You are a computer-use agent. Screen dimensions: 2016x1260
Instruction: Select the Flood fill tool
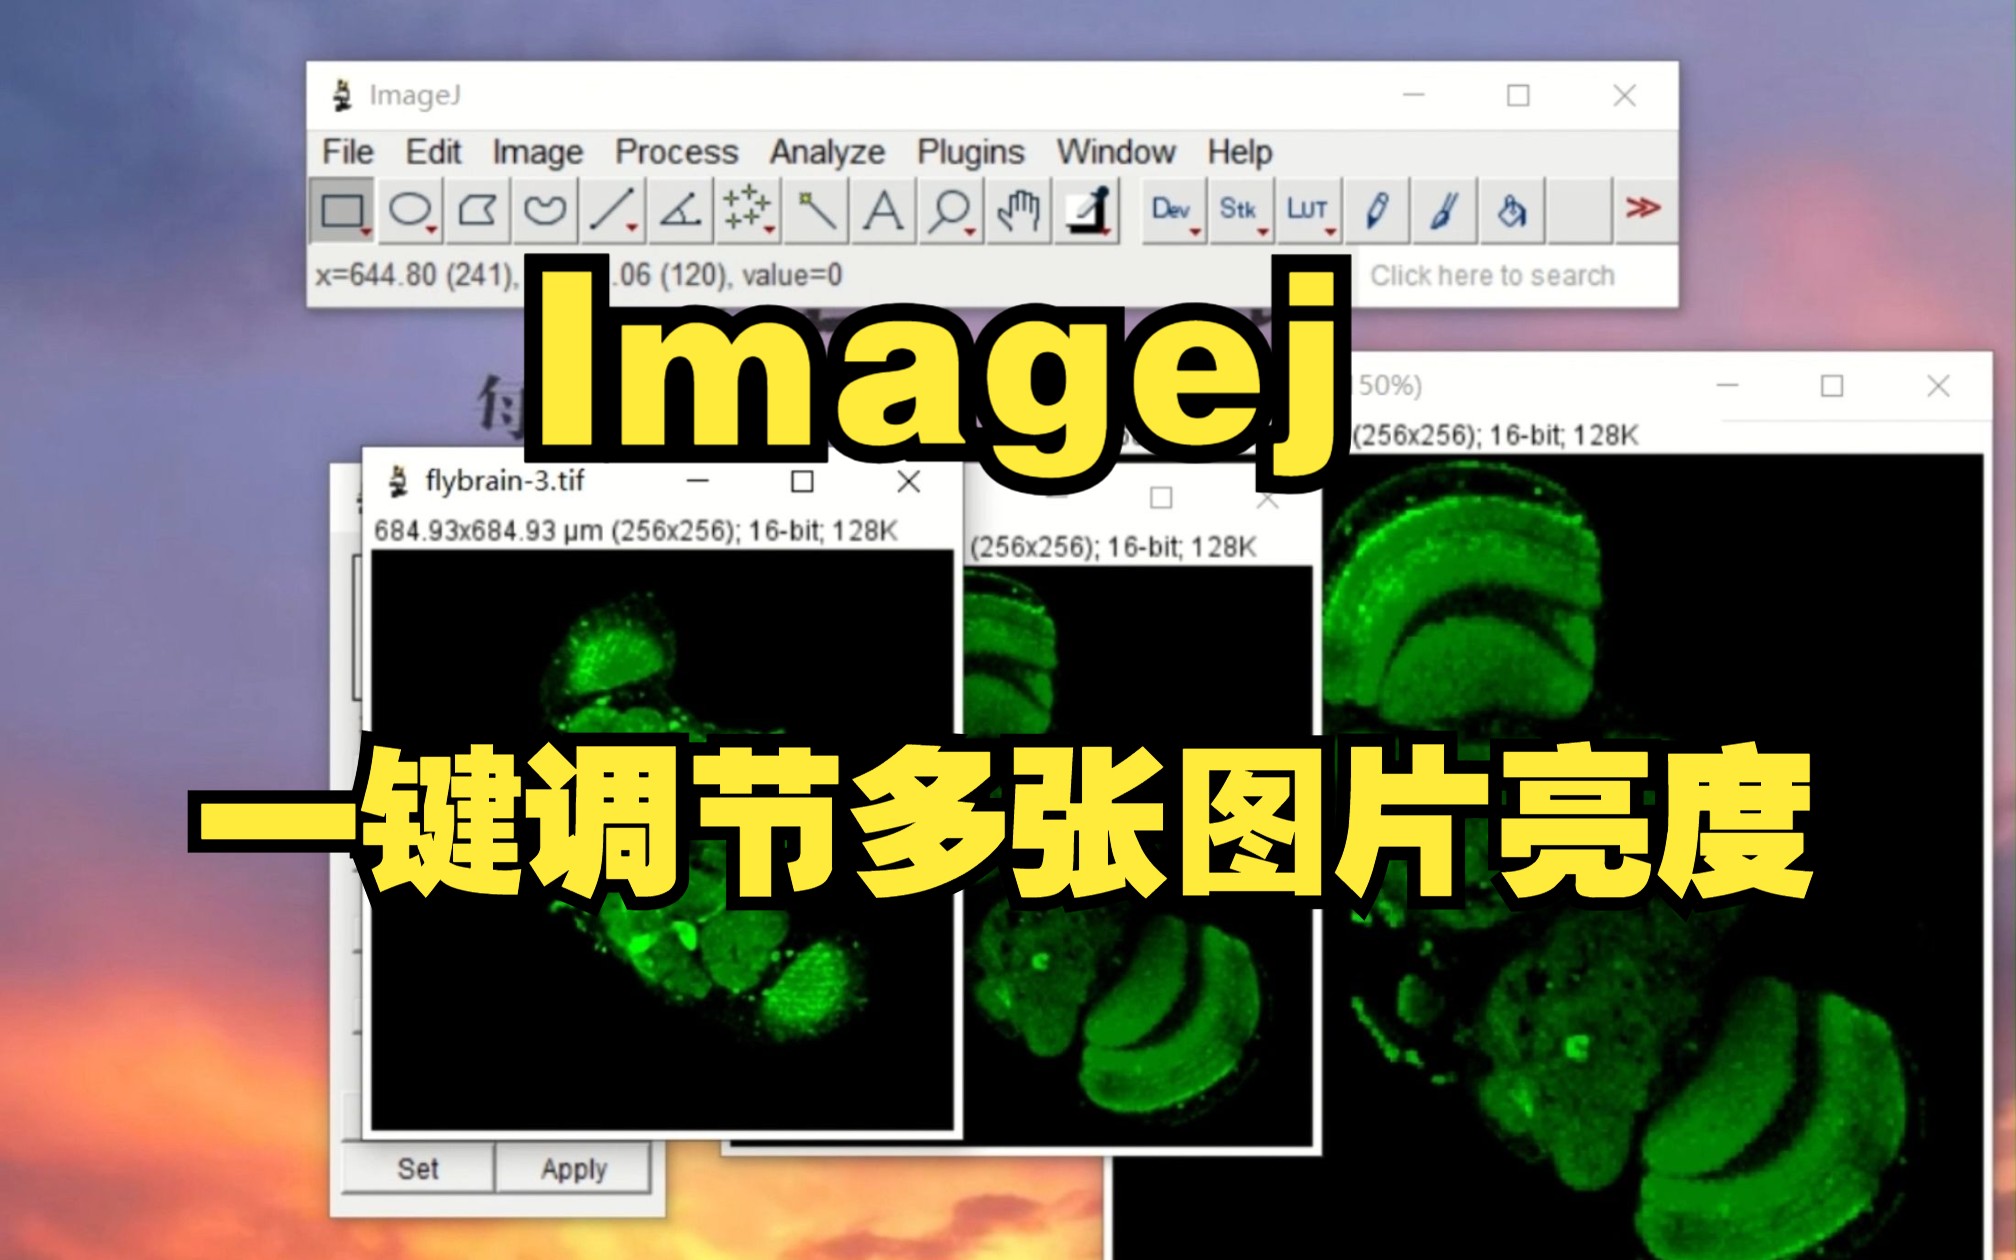point(1511,211)
